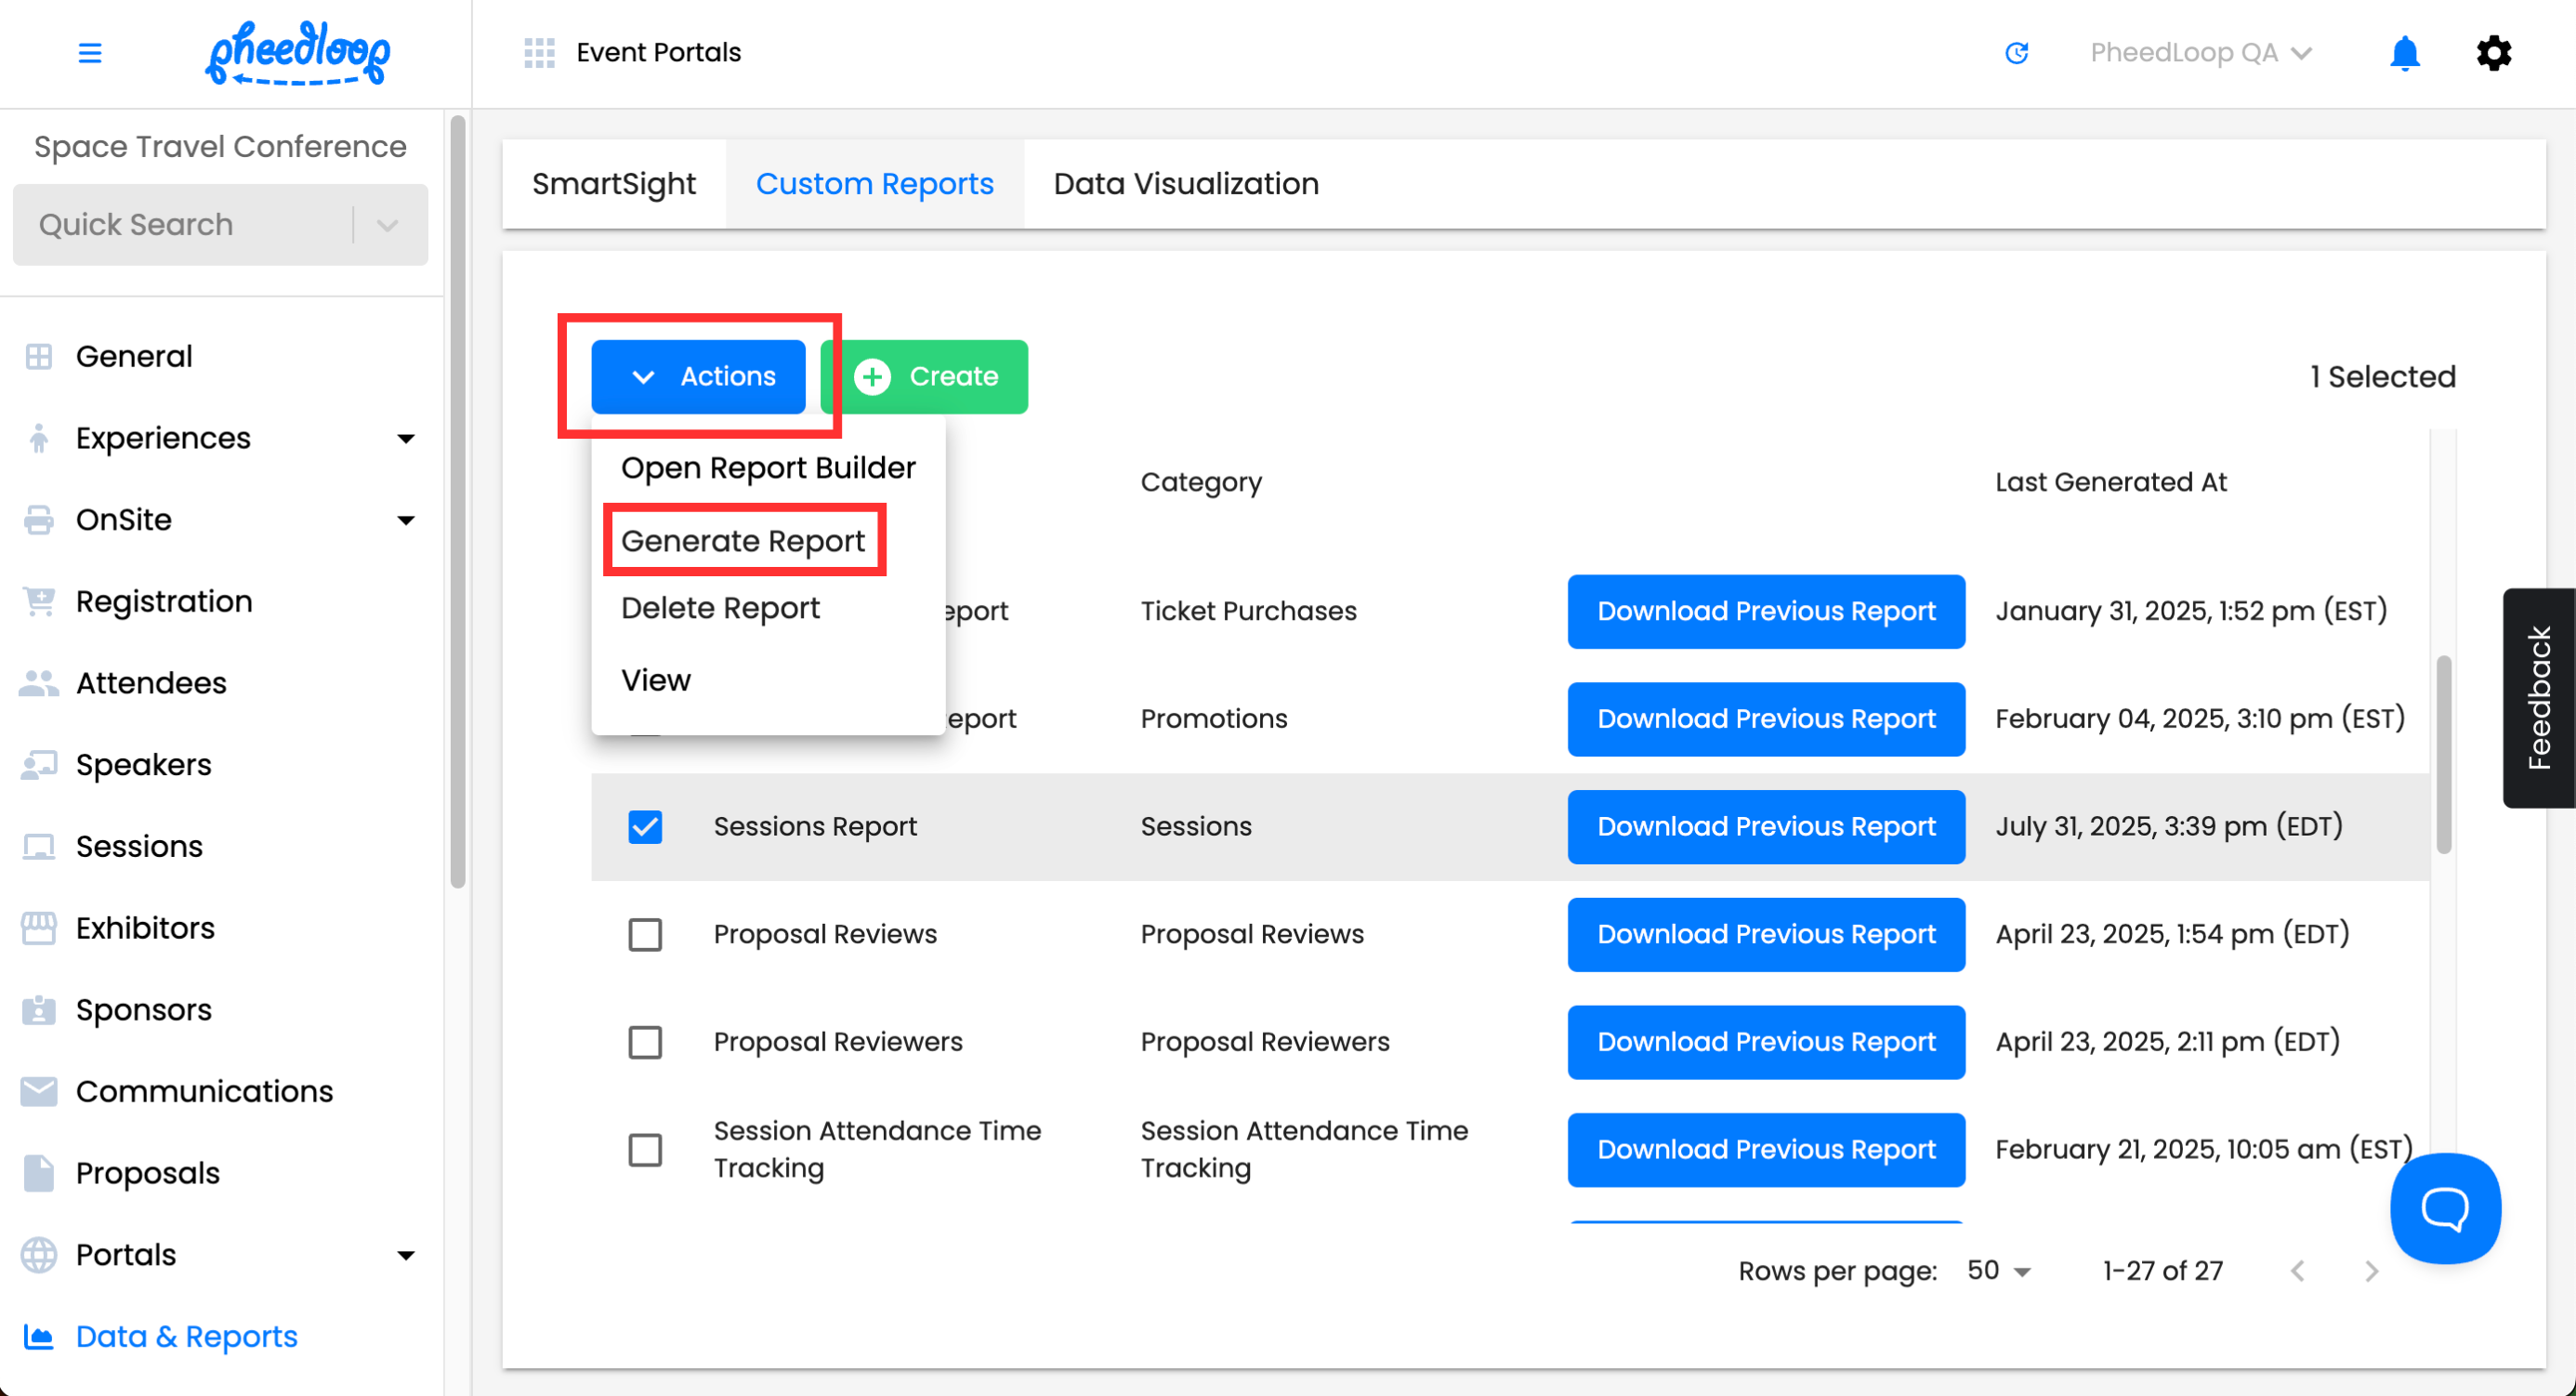Select Delete Report from Actions menu
Screen dimensions: 2576x1396
[720, 608]
